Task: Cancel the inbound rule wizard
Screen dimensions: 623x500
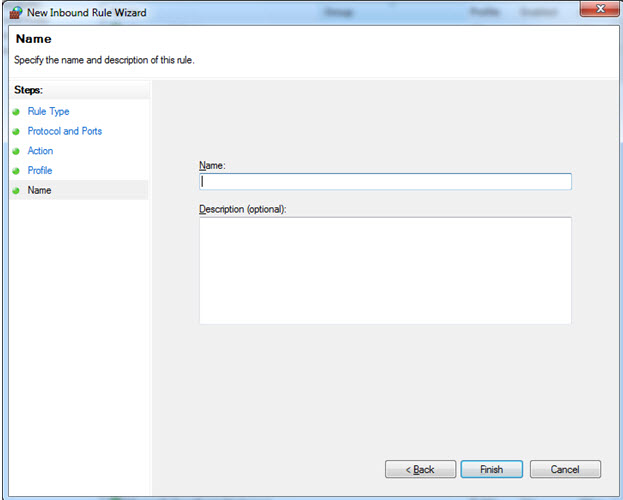Action: tap(565, 469)
